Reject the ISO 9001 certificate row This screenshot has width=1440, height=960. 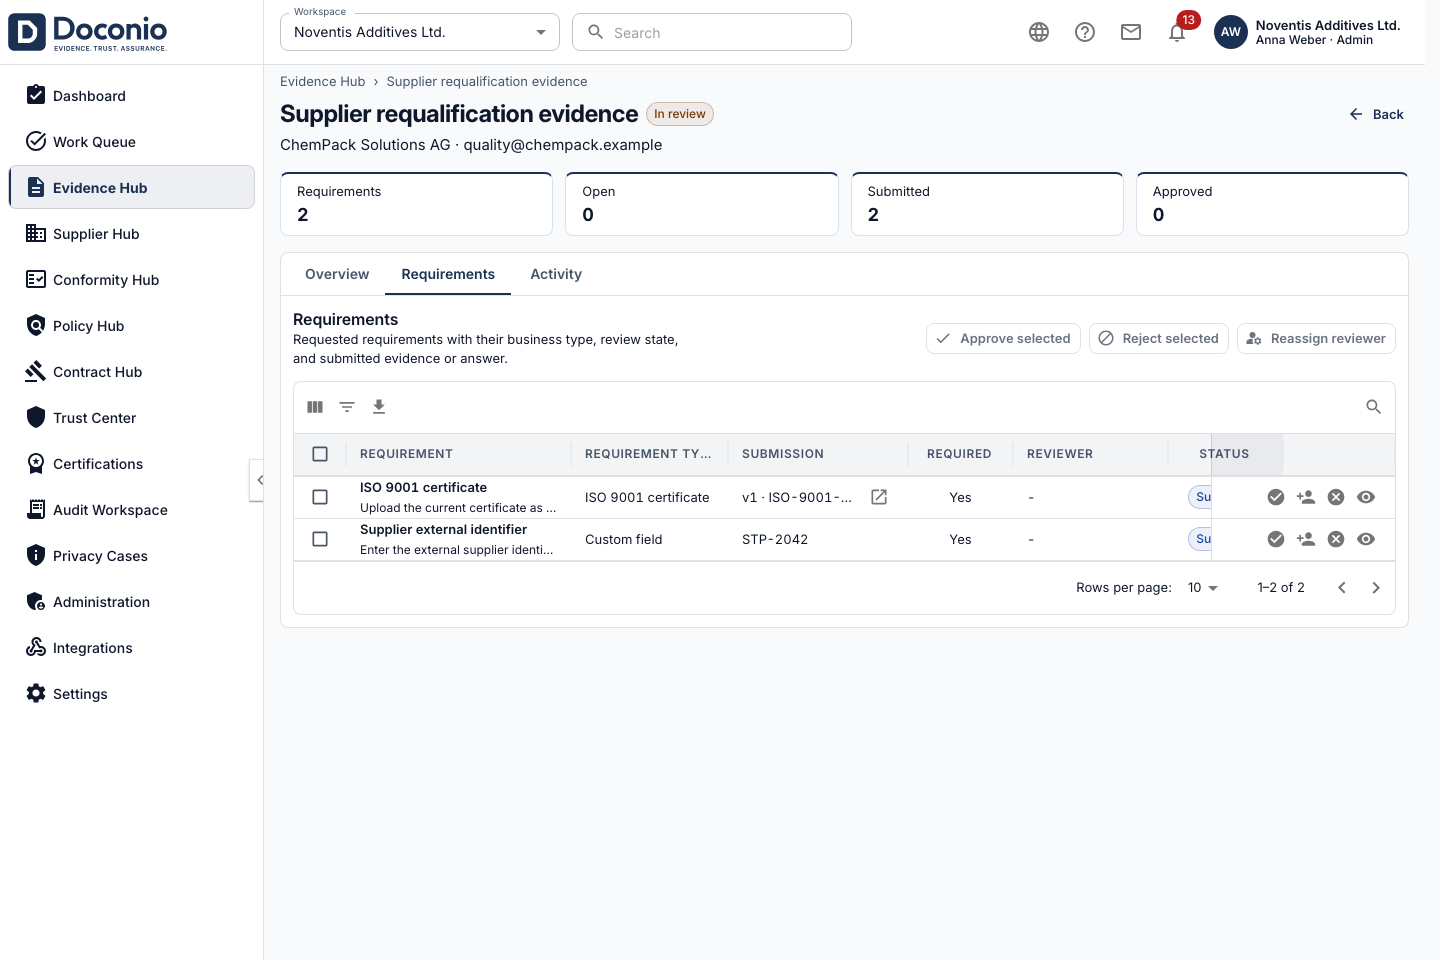pos(1336,497)
